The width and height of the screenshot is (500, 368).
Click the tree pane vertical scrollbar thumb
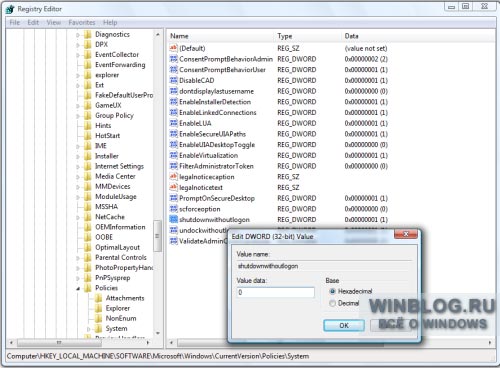point(157,236)
